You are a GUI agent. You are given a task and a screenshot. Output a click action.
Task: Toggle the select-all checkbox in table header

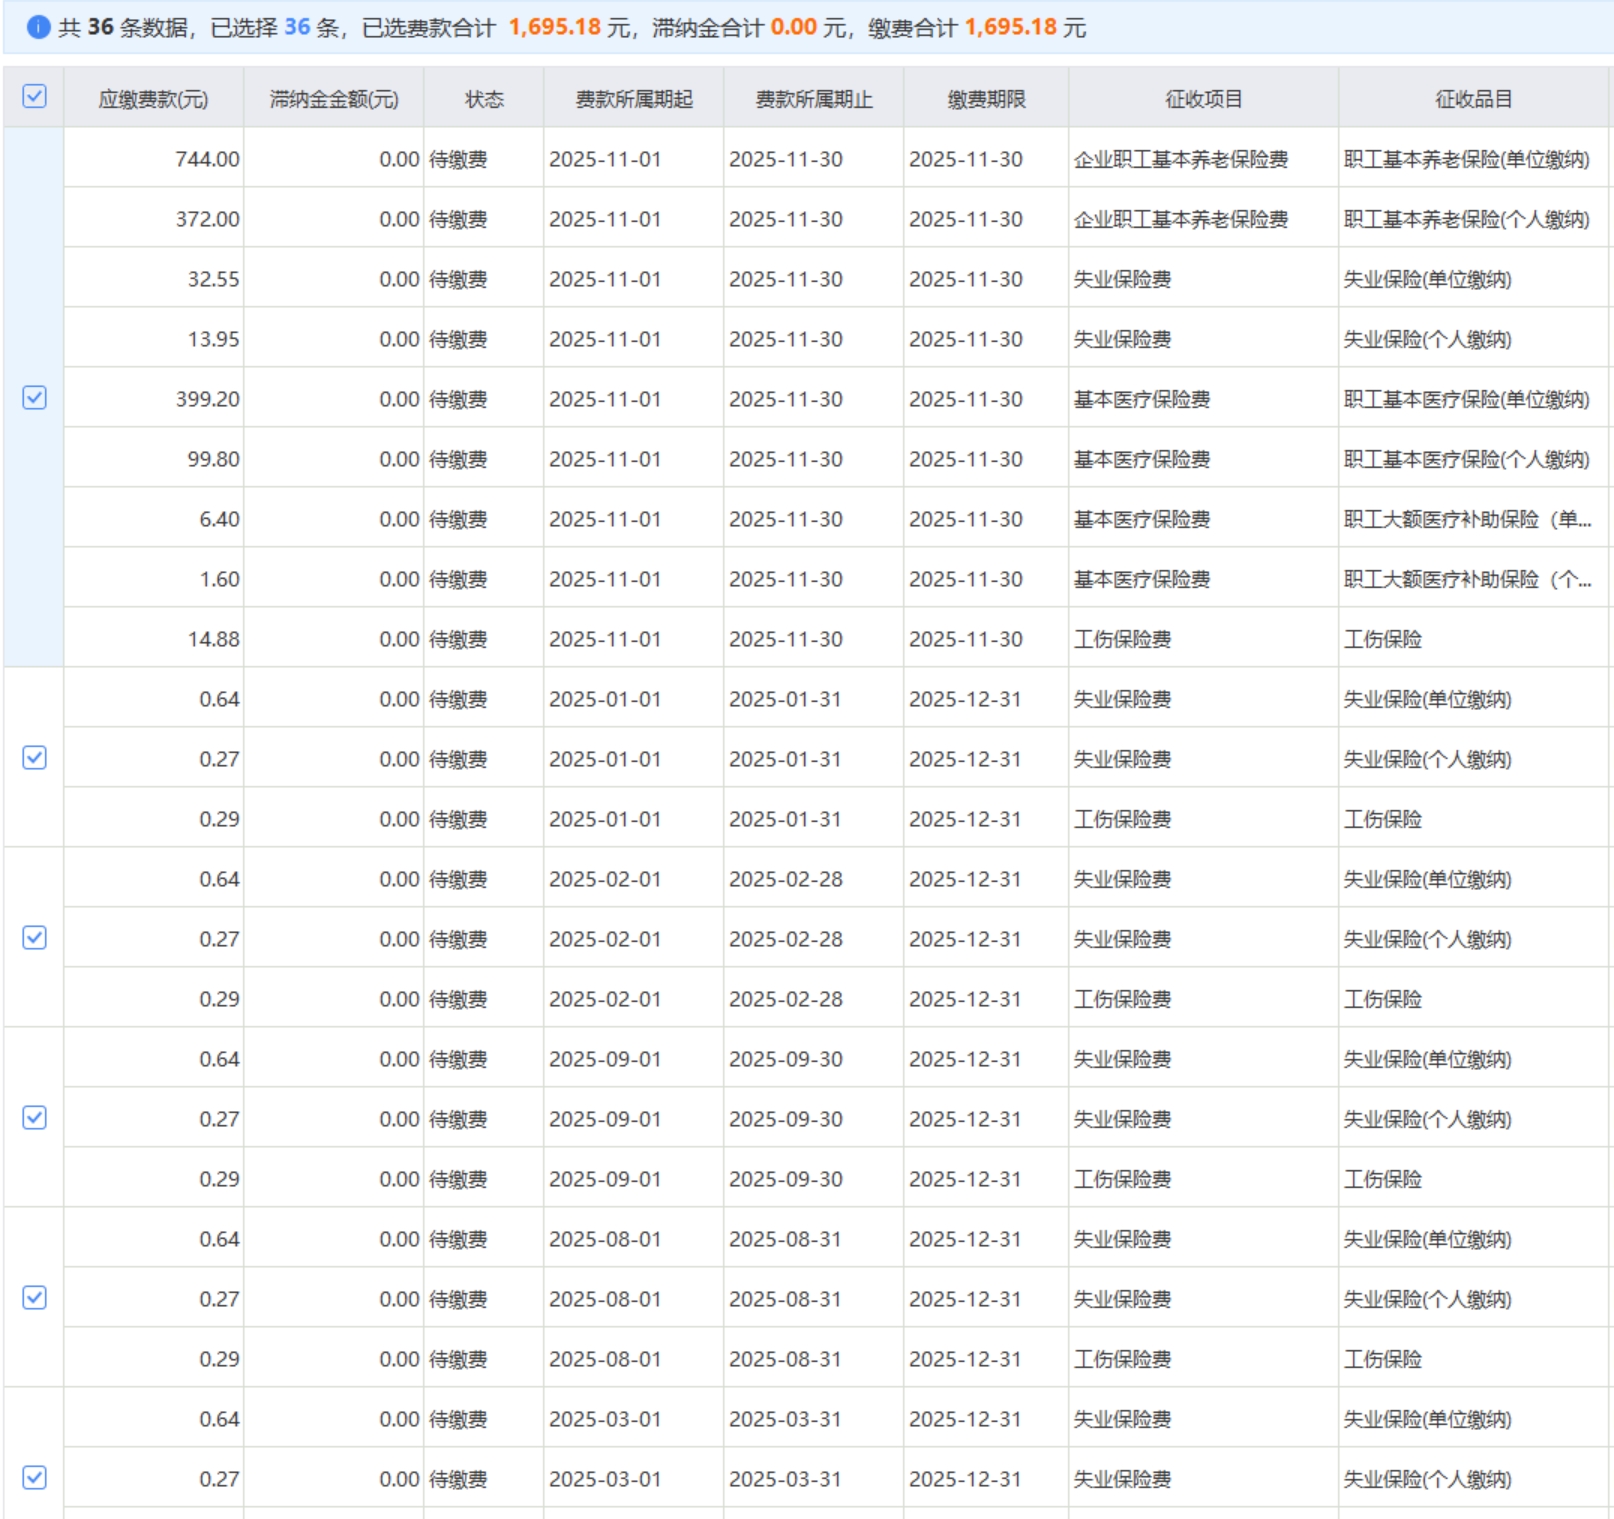(x=34, y=97)
